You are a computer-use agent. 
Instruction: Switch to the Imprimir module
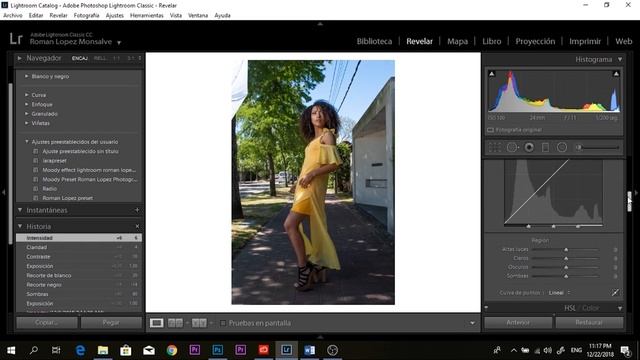[x=585, y=41]
